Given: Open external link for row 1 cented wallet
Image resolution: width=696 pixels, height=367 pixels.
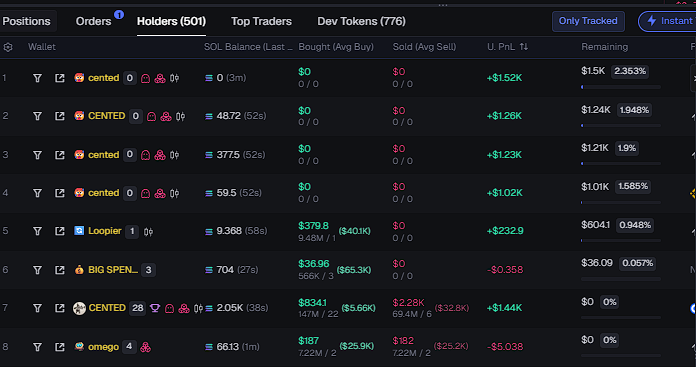Looking at the screenshot, I should tap(59, 78).
